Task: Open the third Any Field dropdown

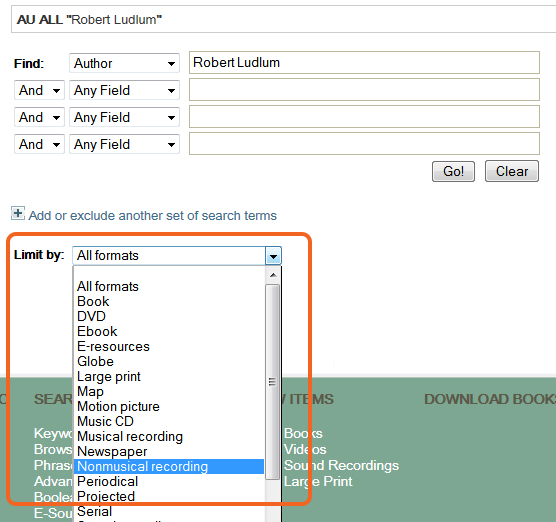Action: point(124,144)
